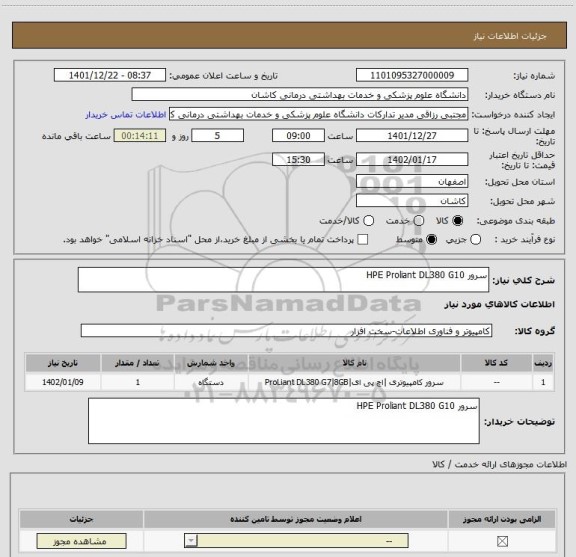Screen dimensions: 576x557
Task: Click the quantity cell showing 1
Action: pyautogui.click(x=137, y=382)
